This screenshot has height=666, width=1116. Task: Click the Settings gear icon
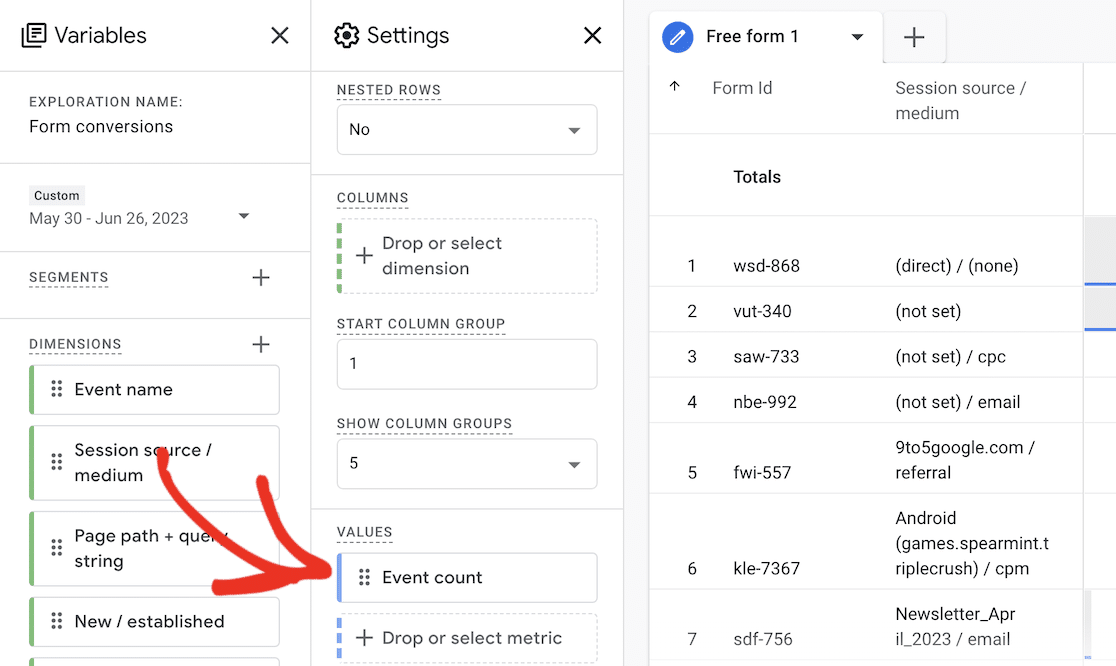(x=347, y=36)
